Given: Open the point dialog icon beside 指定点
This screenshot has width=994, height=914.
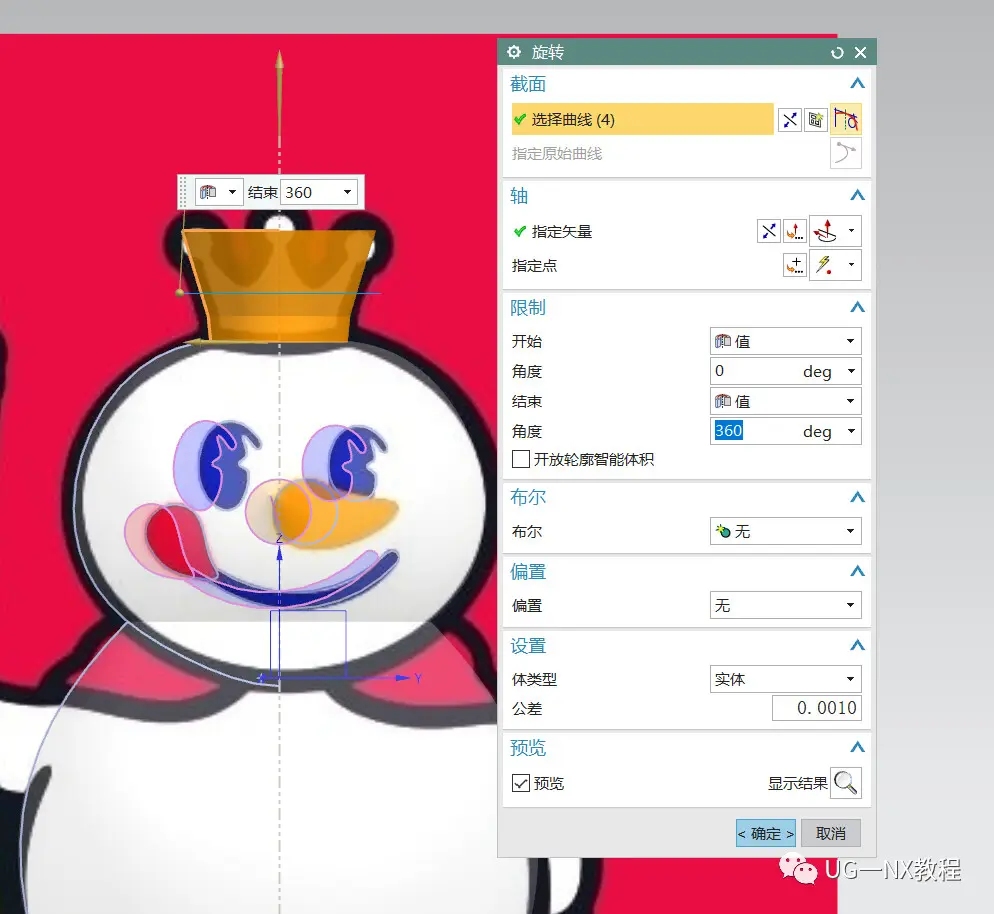Looking at the screenshot, I should click(795, 265).
